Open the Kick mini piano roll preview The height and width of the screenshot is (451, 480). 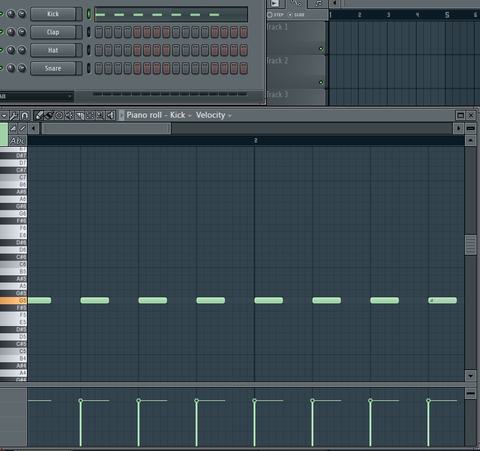pyautogui.click(x=171, y=14)
